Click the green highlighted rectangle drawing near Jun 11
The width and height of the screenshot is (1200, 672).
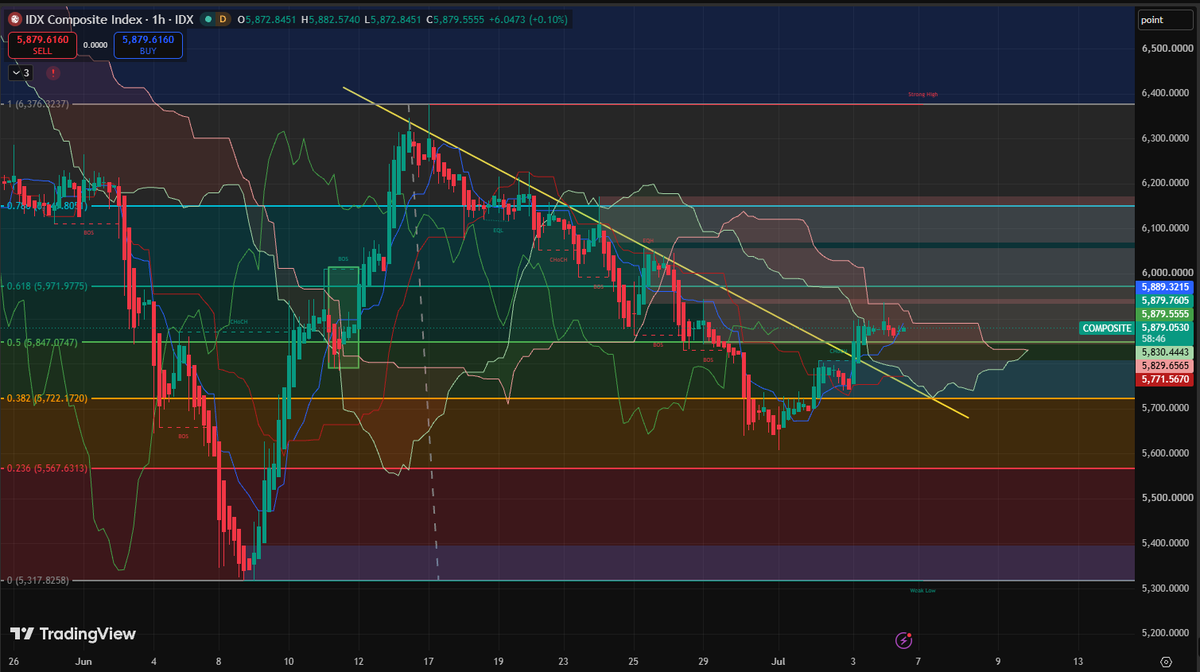click(343, 317)
